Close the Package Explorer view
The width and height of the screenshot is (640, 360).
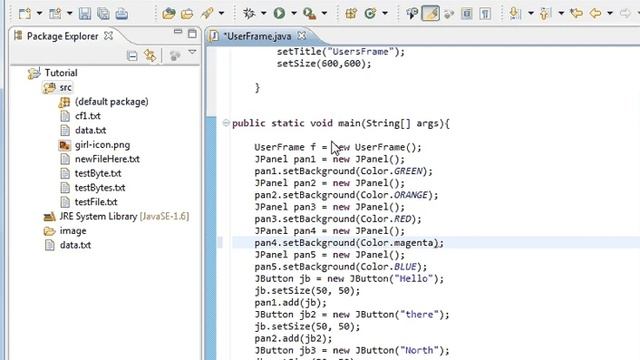[108, 36]
